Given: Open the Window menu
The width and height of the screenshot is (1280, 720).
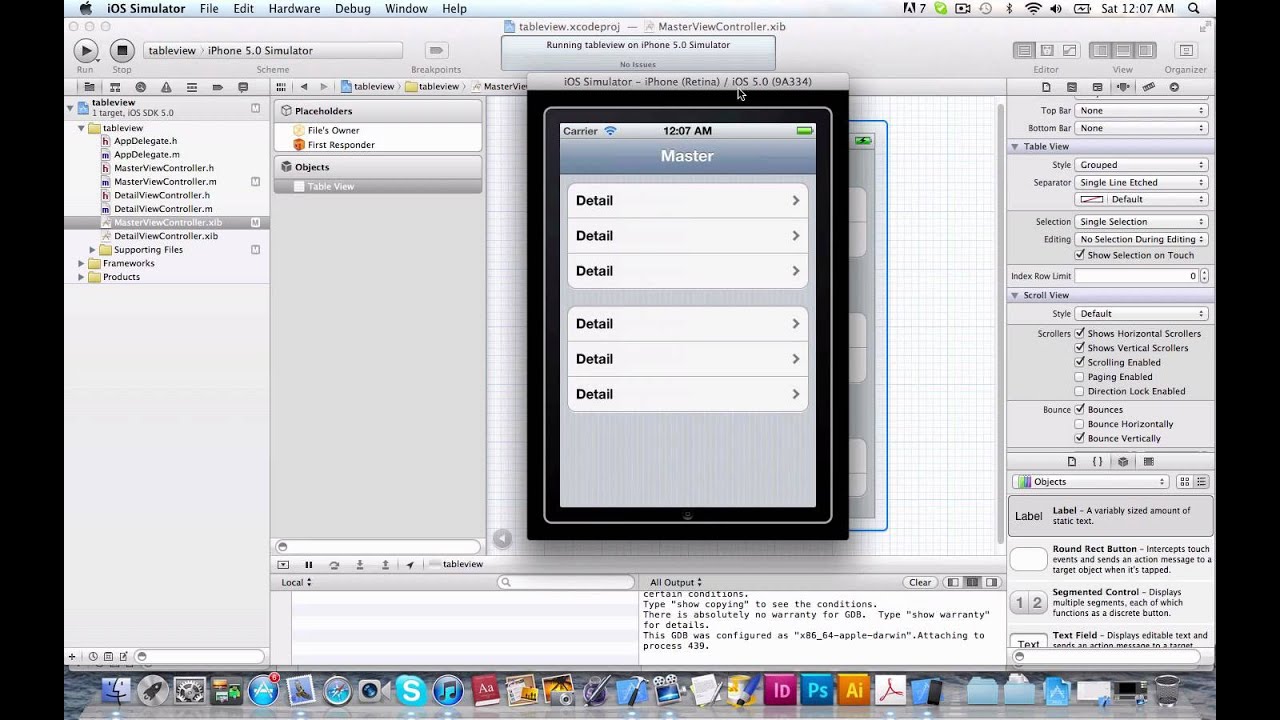Looking at the screenshot, I should (x=406, y=9).
